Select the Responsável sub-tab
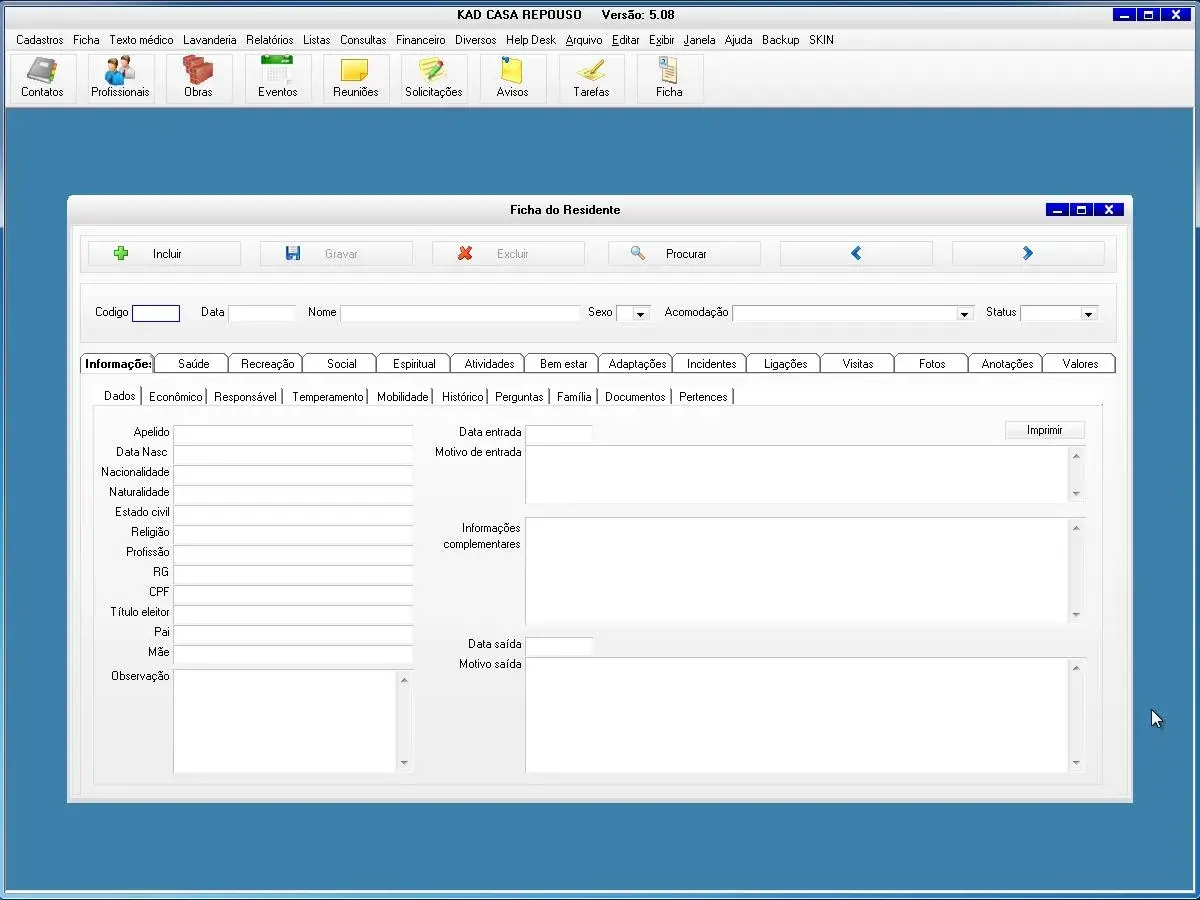 pos(245,397)
